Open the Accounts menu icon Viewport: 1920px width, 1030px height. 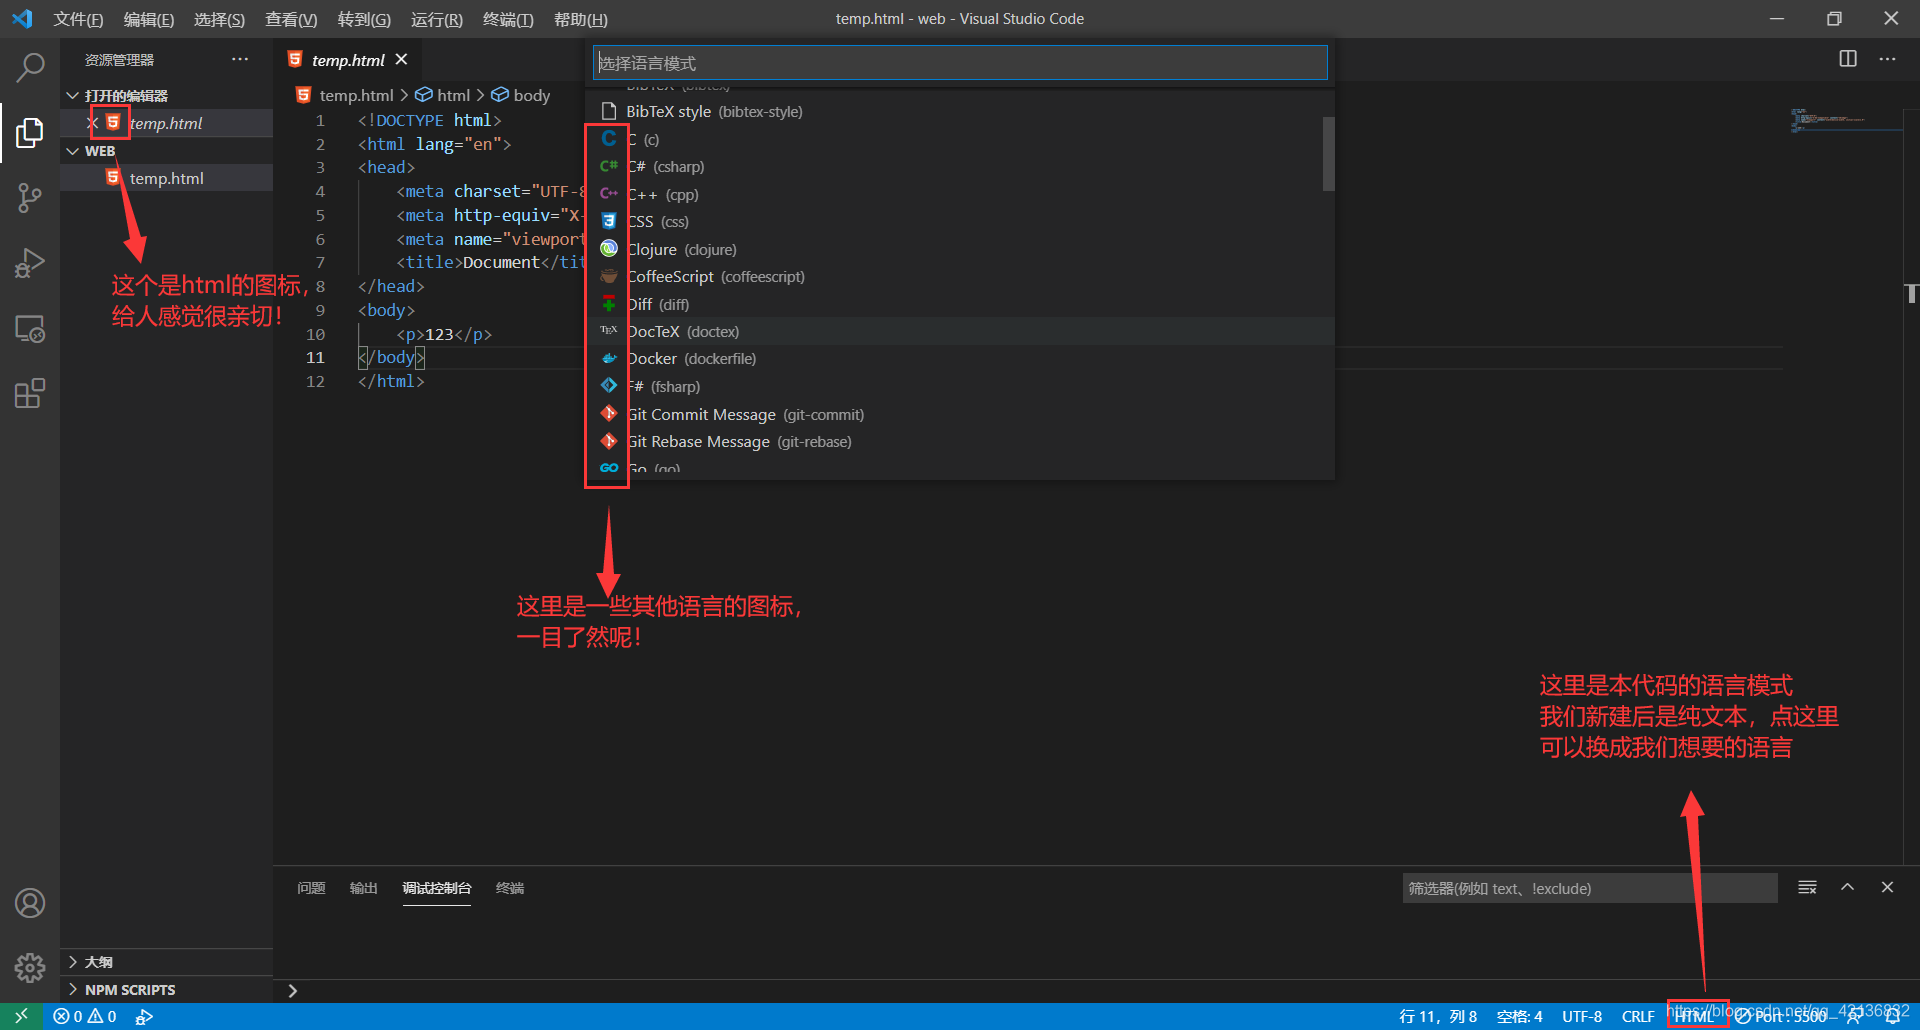click(30, 903)
